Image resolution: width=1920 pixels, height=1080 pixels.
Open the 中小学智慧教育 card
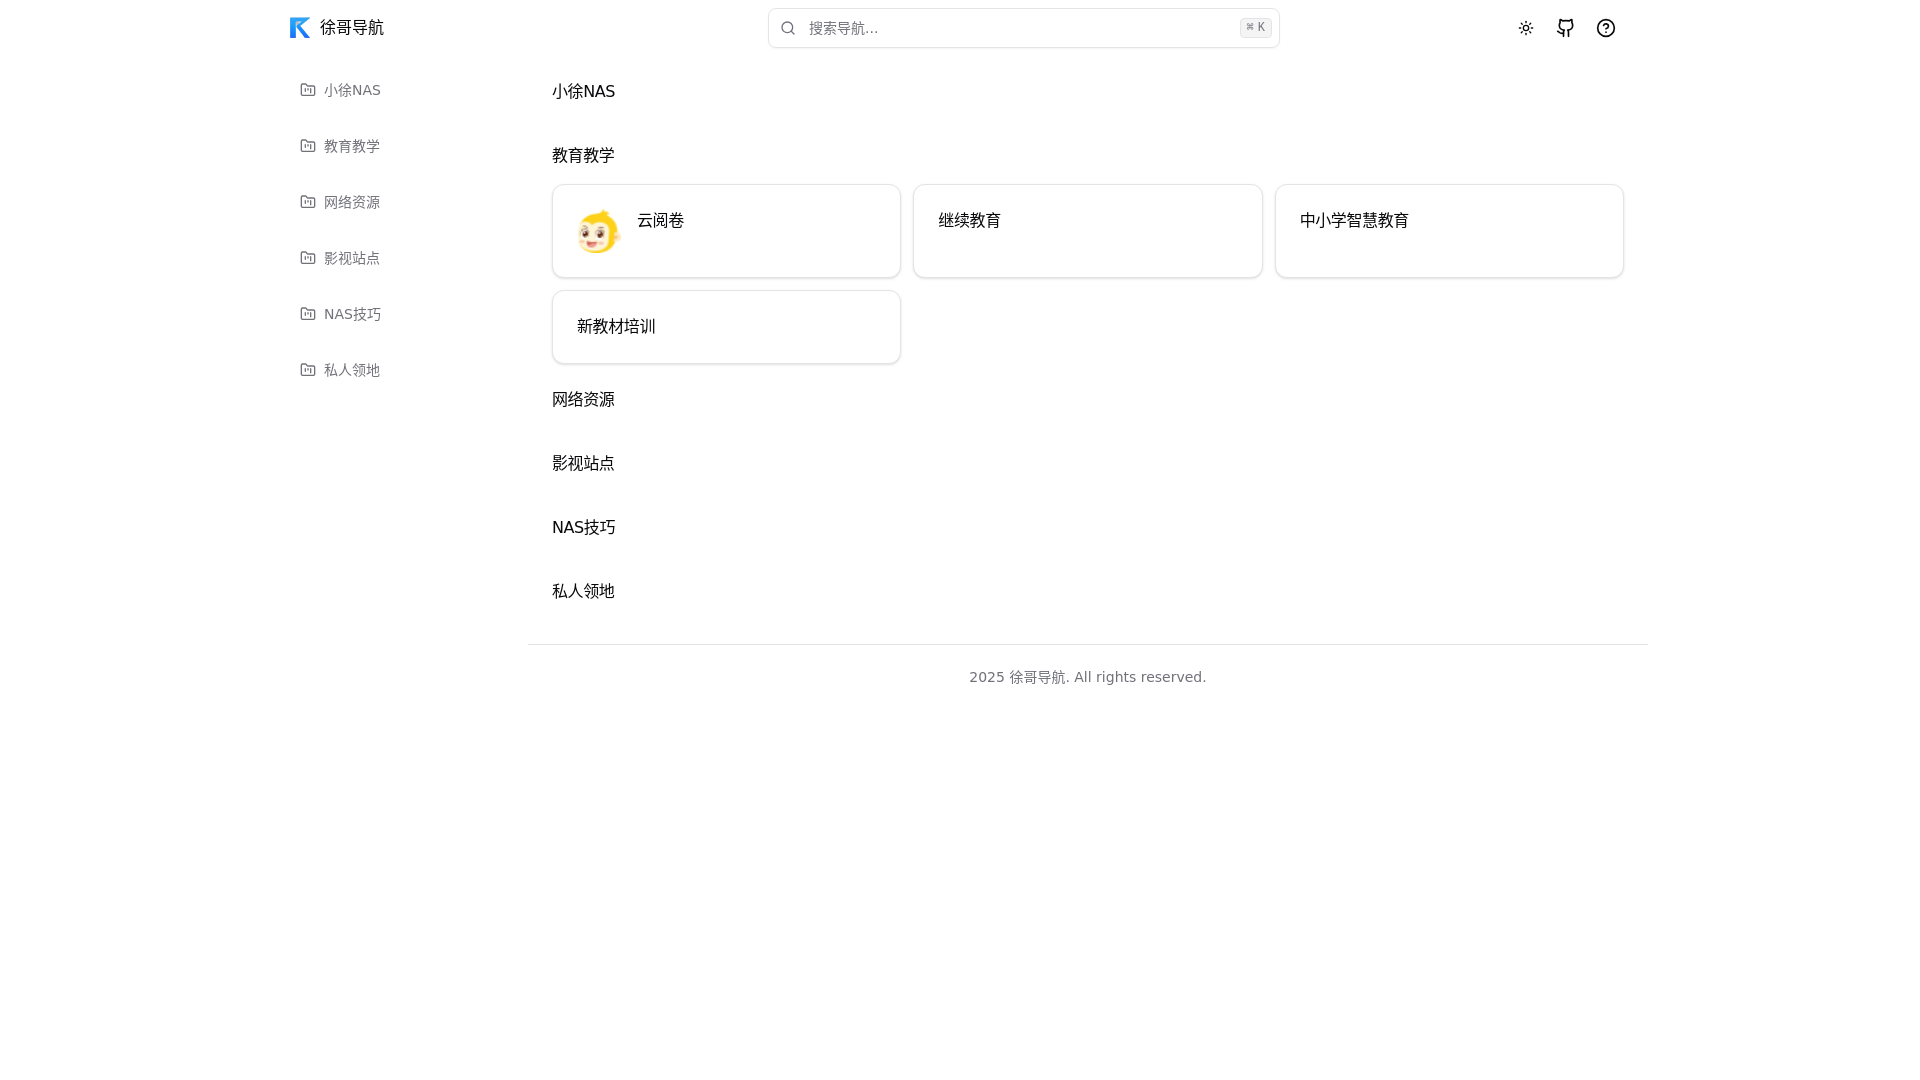[x=1449, y=231]
